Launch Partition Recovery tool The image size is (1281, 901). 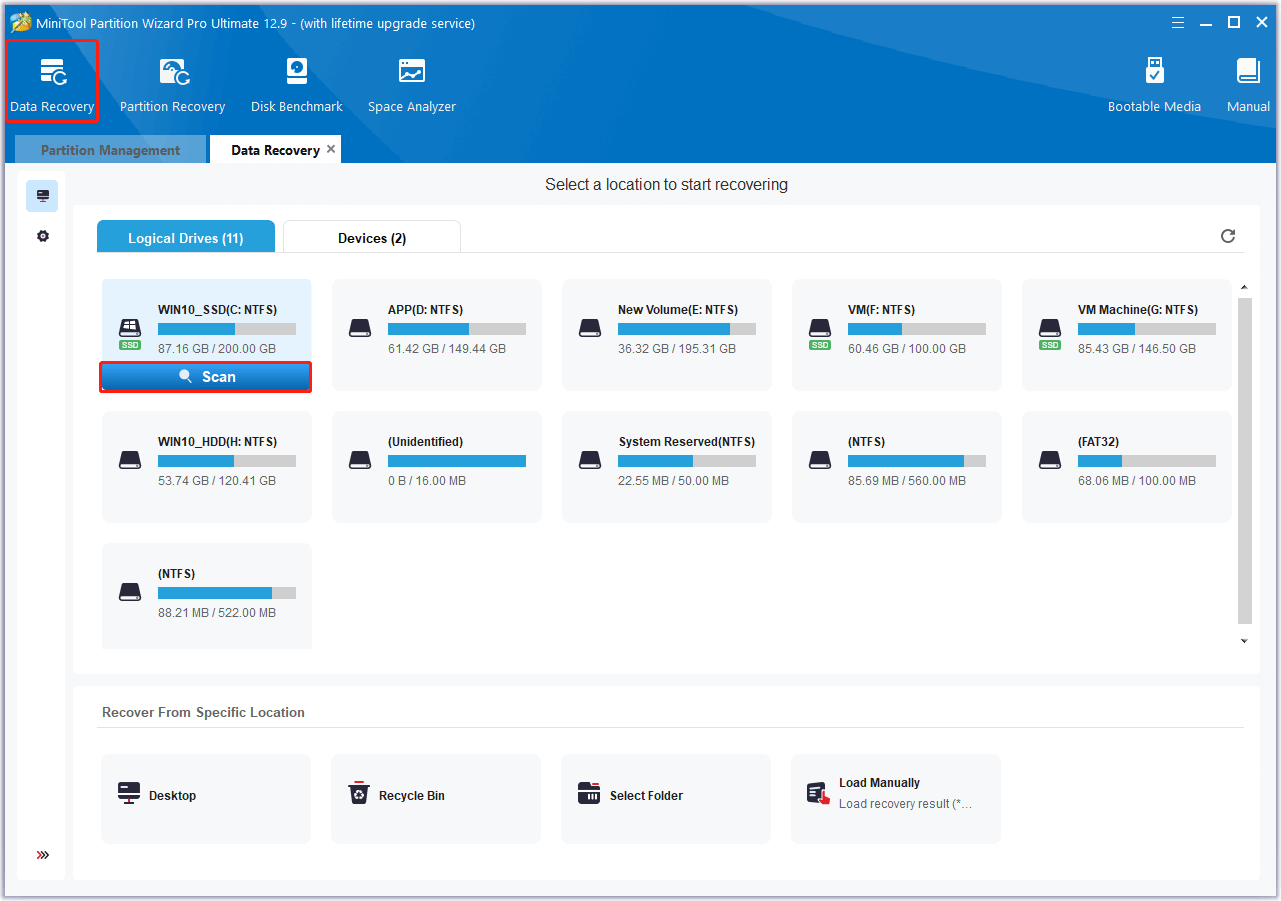point(172,84)
